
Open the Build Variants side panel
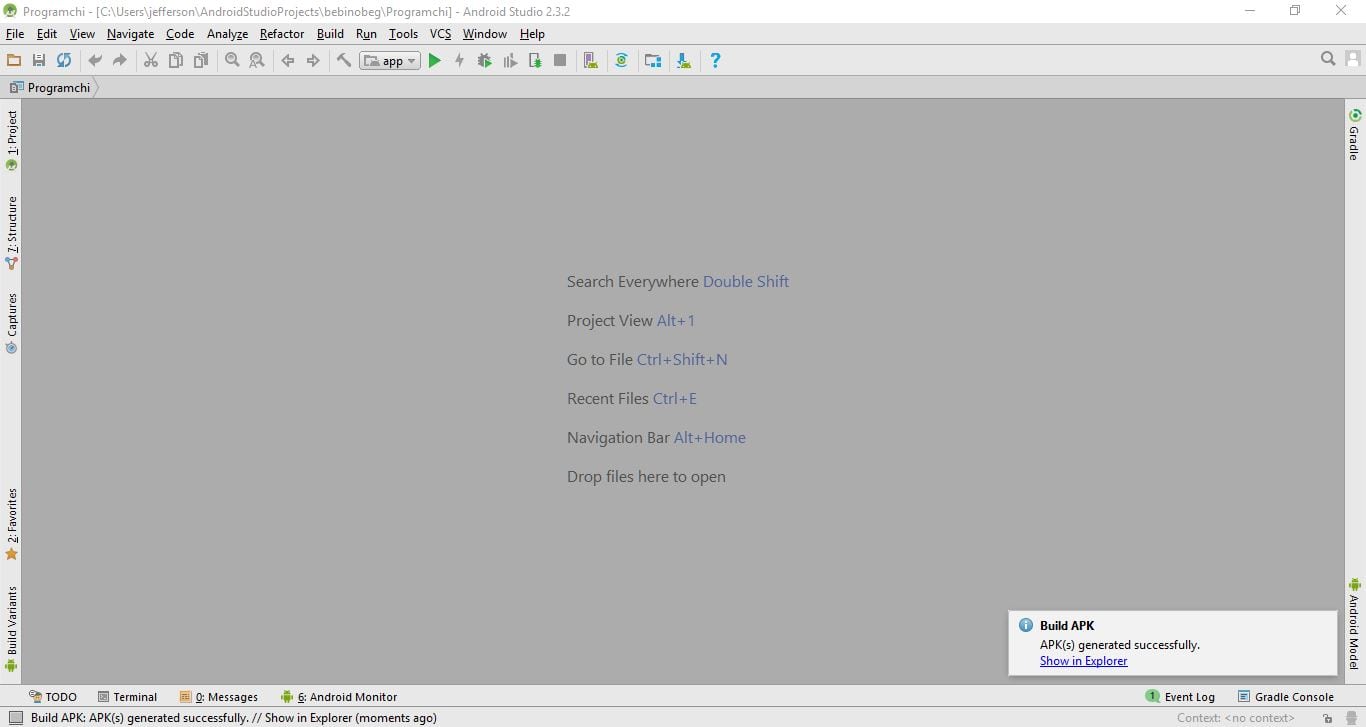(12, 629)
